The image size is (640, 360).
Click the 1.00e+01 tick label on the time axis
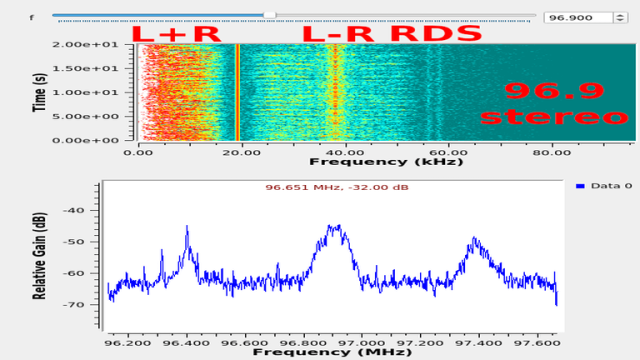pyautogui.click(x=85, y=92)
